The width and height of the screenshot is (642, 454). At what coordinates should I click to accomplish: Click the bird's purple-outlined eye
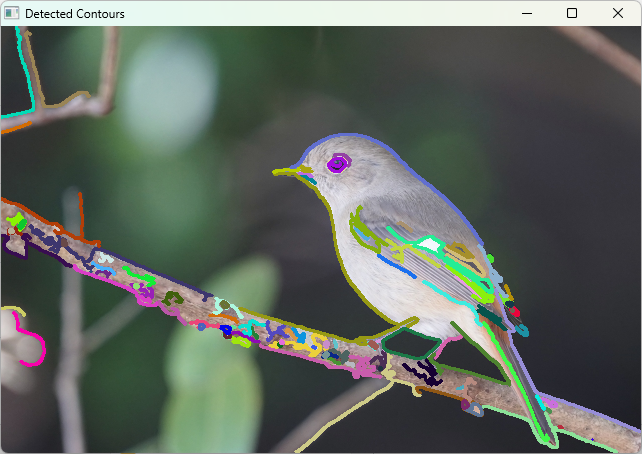[x=339, y=164]
